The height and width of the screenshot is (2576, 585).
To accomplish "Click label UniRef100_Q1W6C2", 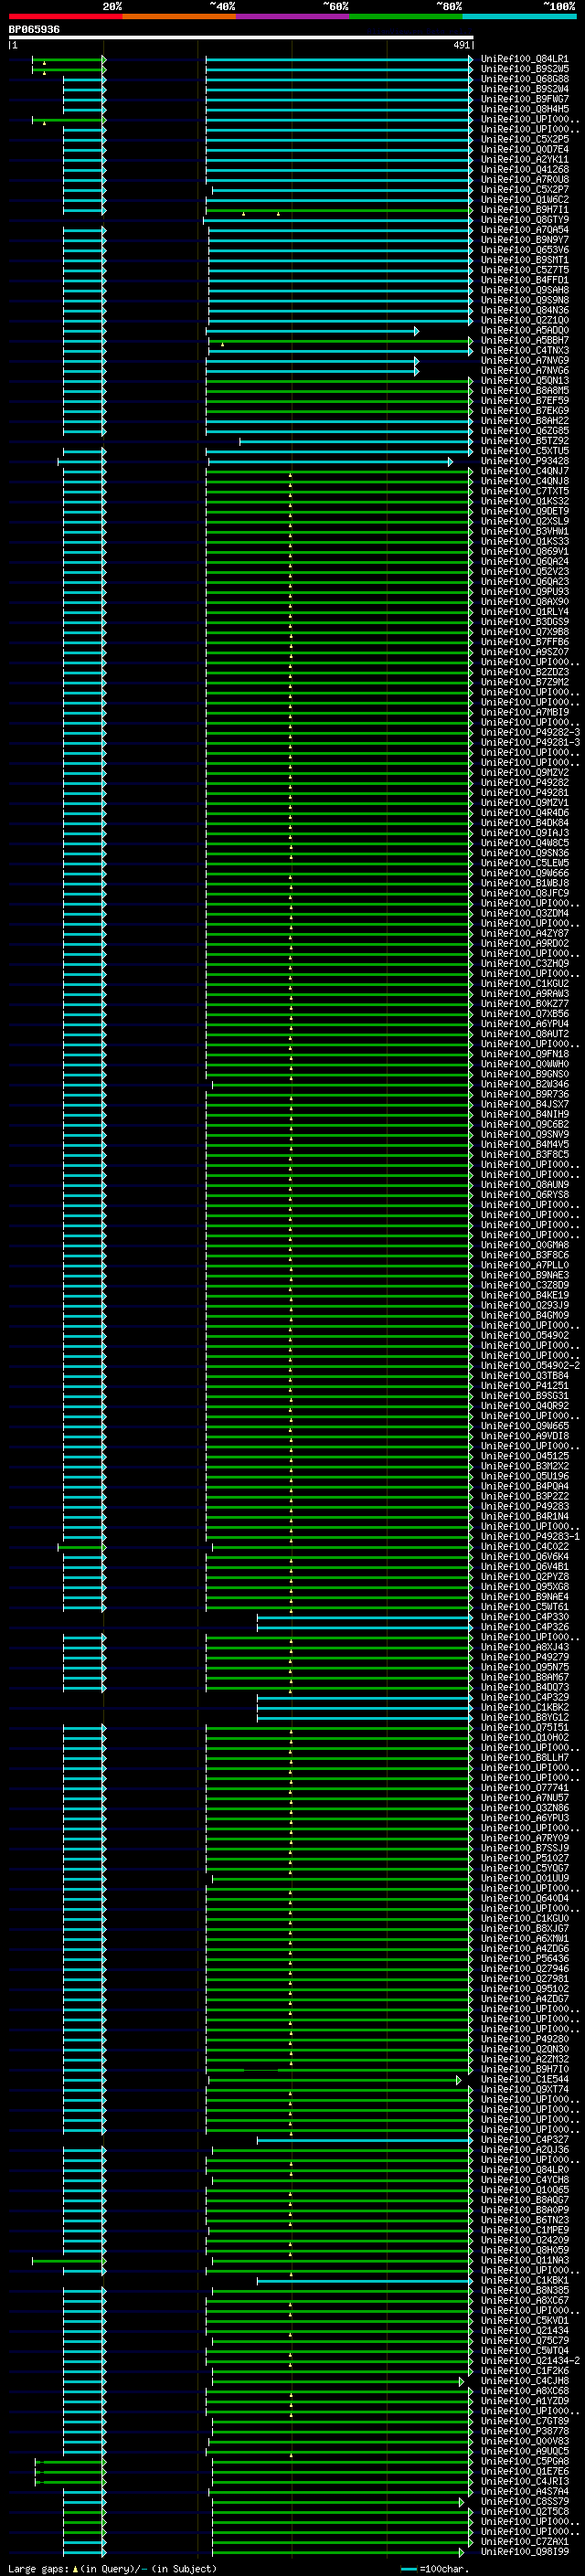I will pyautogui.click(x=524, y=200).
